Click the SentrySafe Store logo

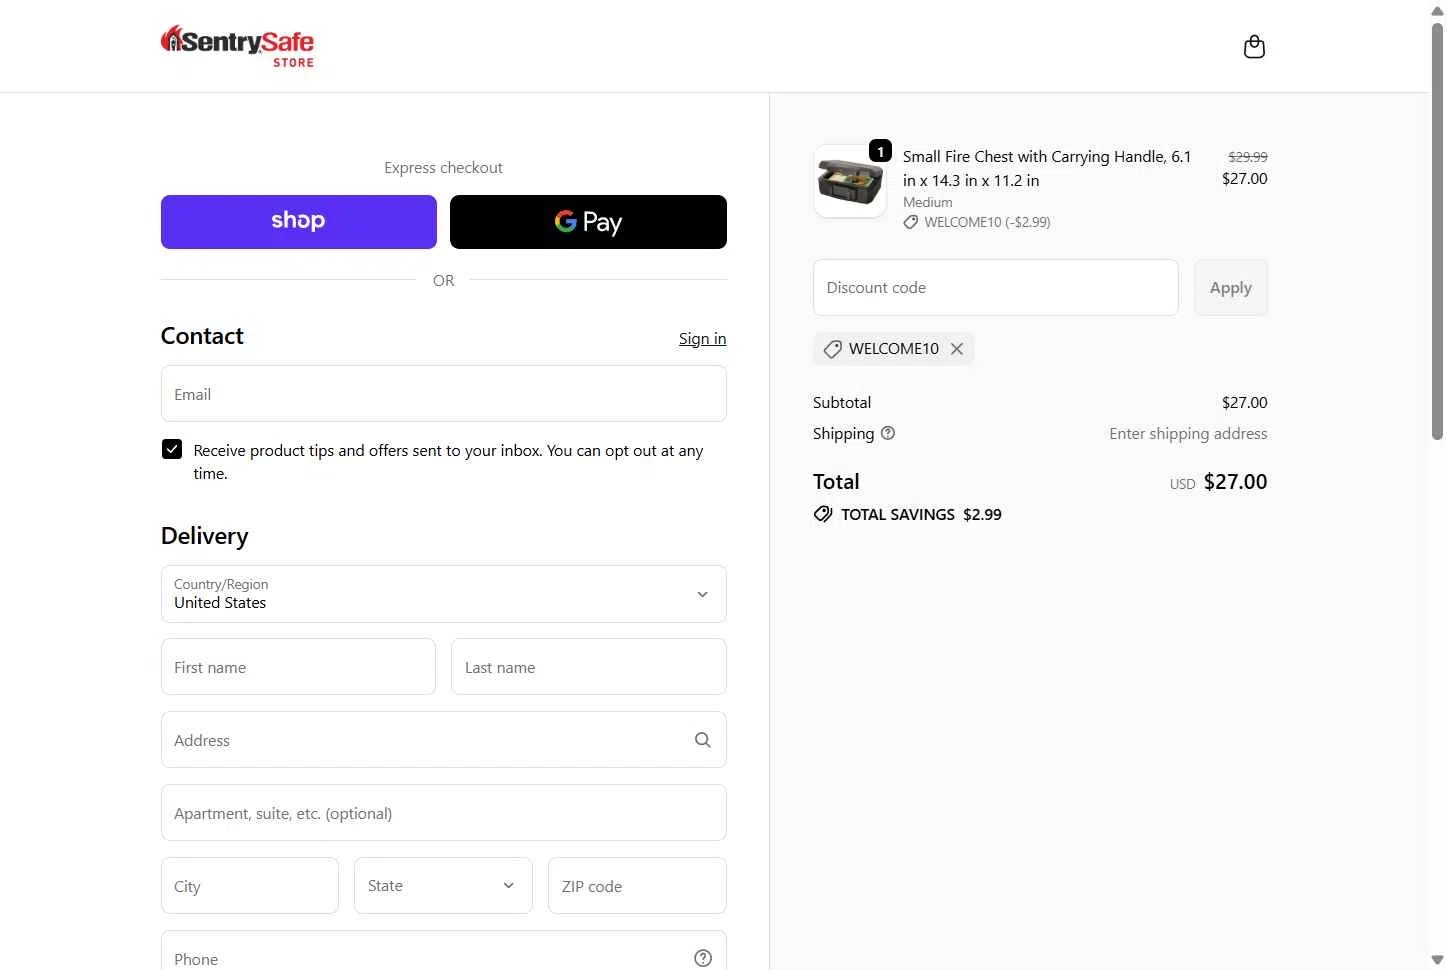point(237,46)
